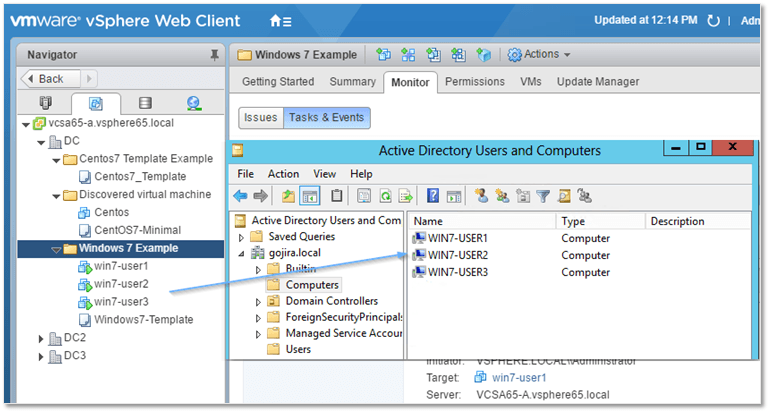Open the Update Manager tab
Image resolution: width=770 pixels, height=413 pixels.
click(598, 82)
